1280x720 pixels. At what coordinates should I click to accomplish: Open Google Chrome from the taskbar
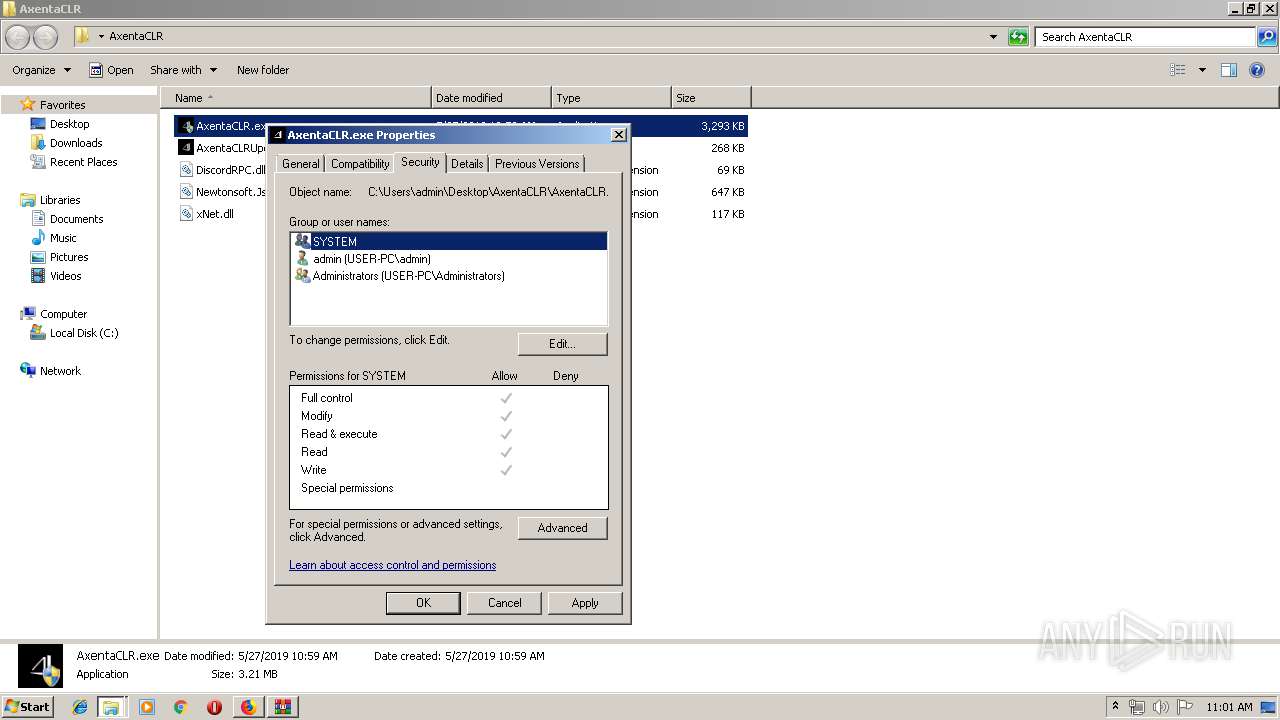pos(181,707)
